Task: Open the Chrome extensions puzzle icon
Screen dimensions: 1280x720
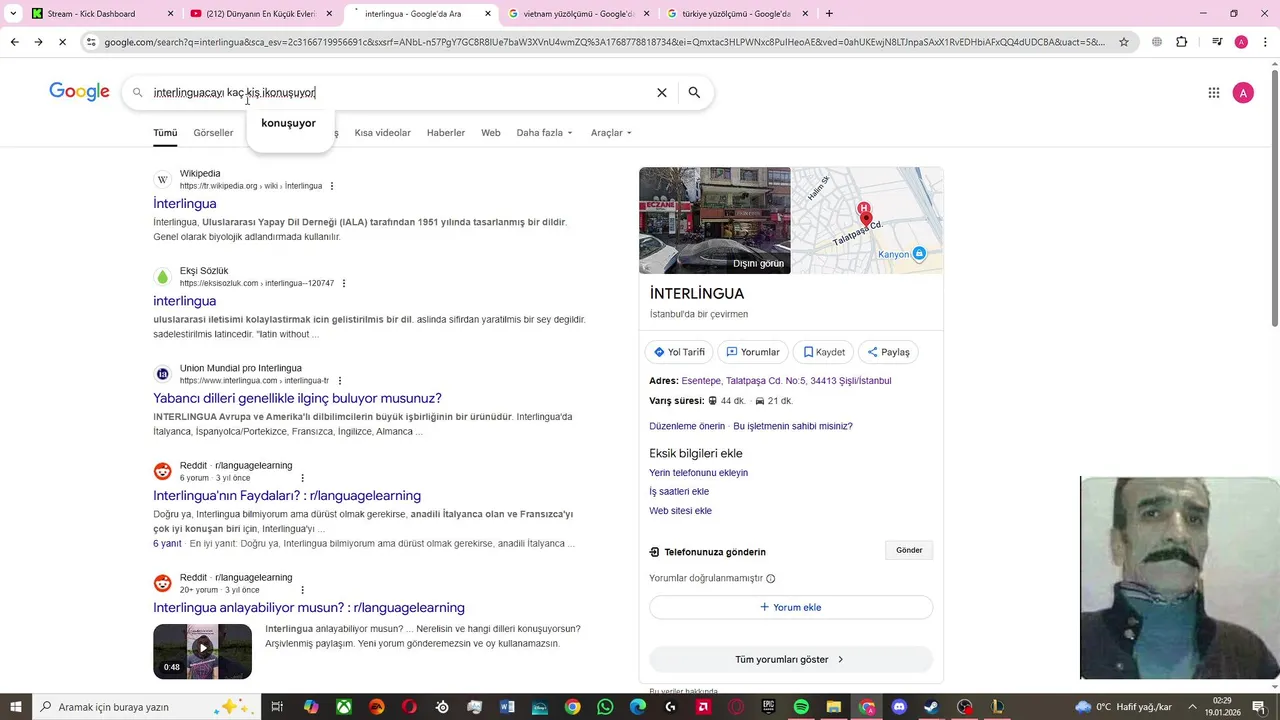Action: (x=1182, y=42)
